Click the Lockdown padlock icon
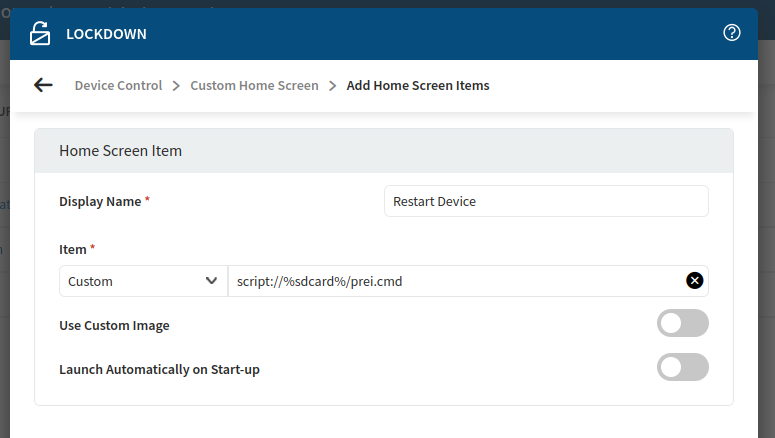The image size is (775, 438). 39,34
